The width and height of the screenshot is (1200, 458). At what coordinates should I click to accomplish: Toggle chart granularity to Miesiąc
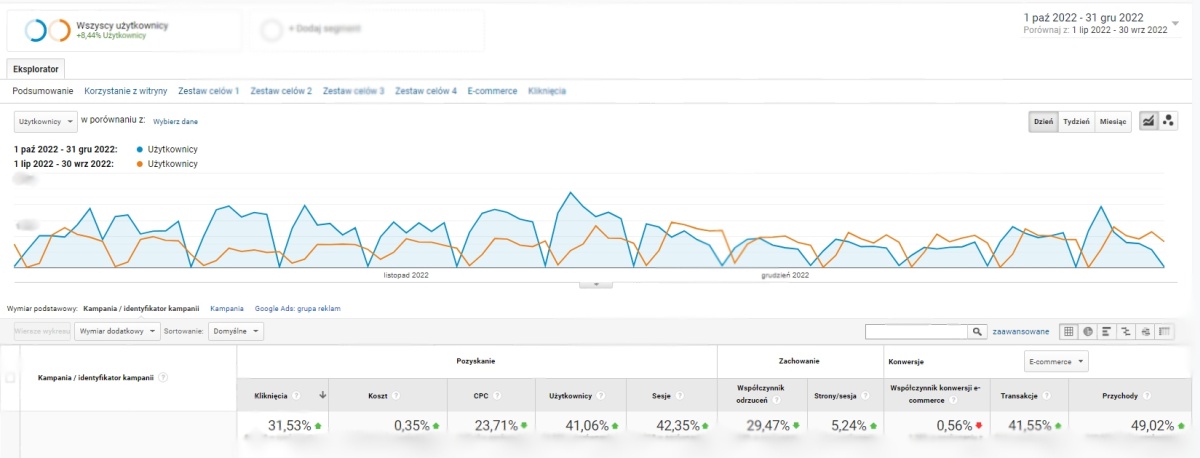click(x=1113, y=121)
